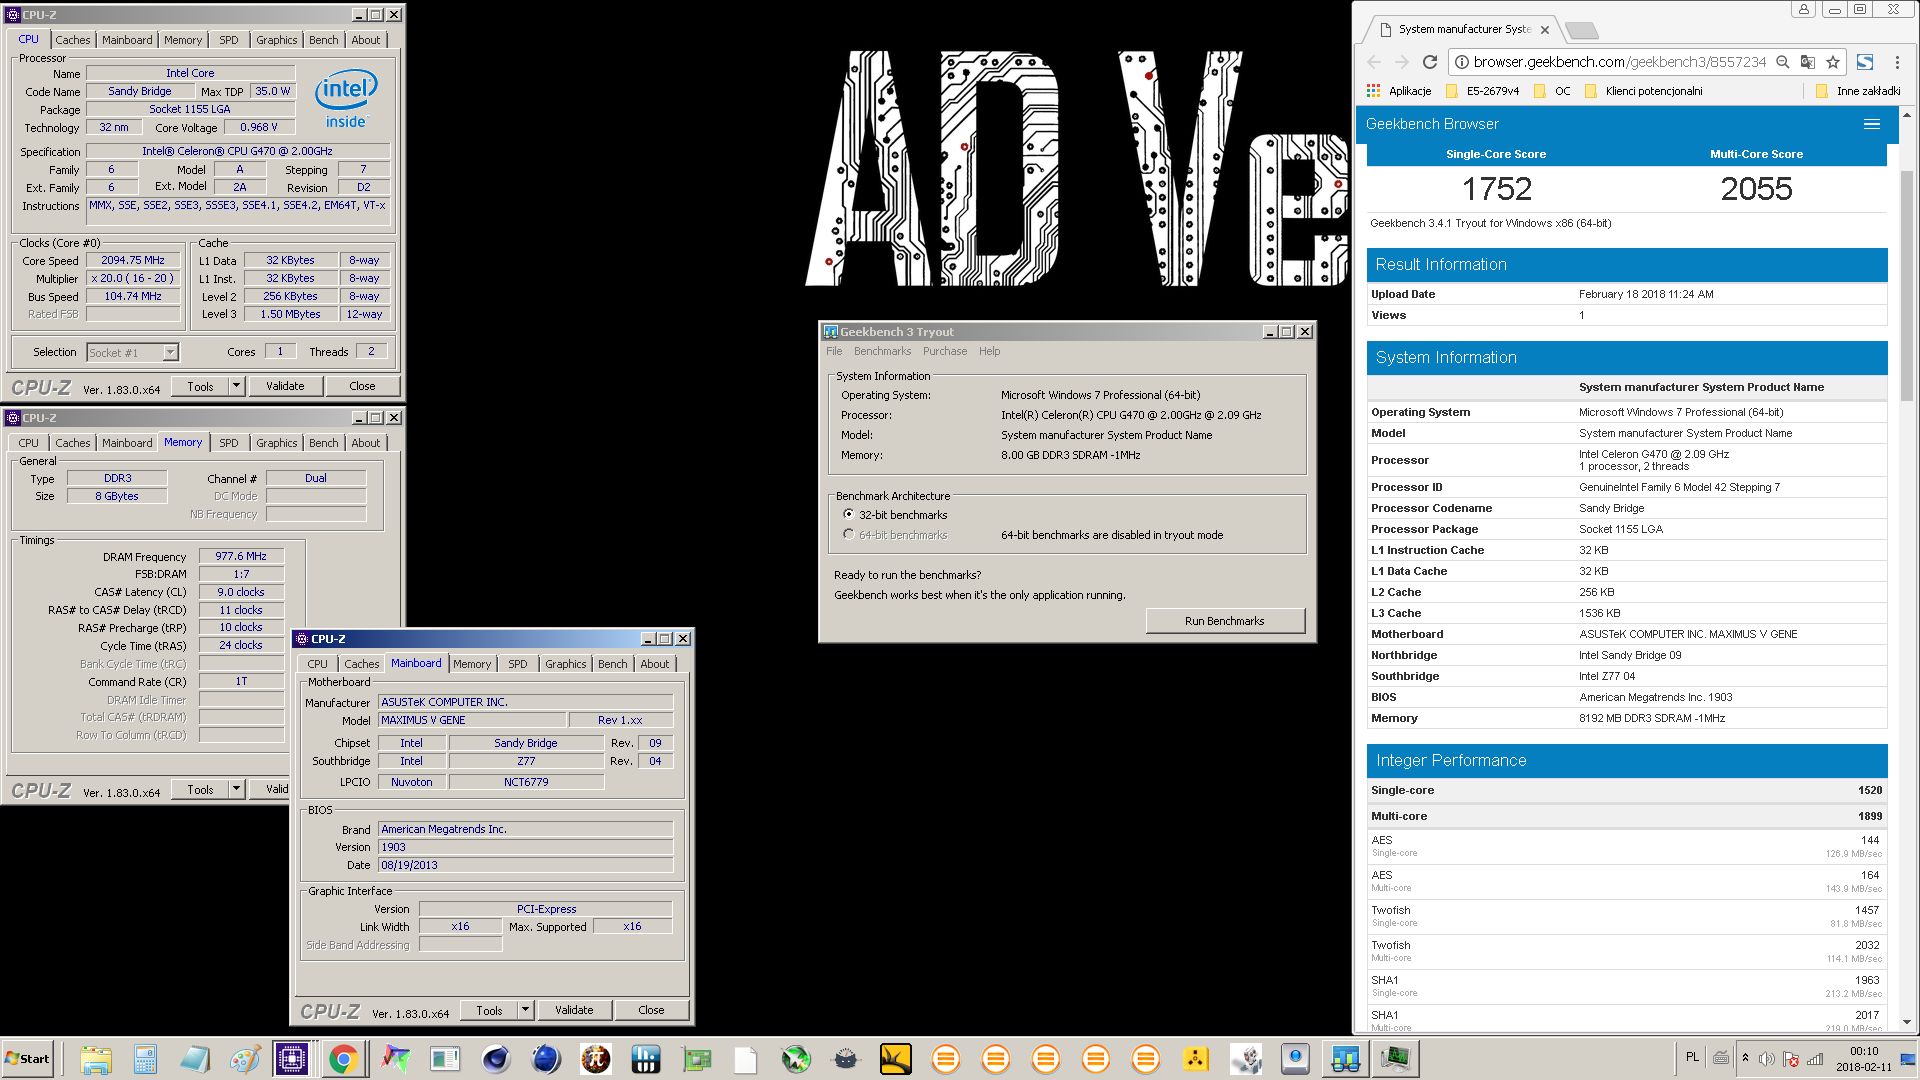Viewport: 1920px width, 1080px height.
Task: Click the Chrome back arrow
Action: pos(1374,62)
